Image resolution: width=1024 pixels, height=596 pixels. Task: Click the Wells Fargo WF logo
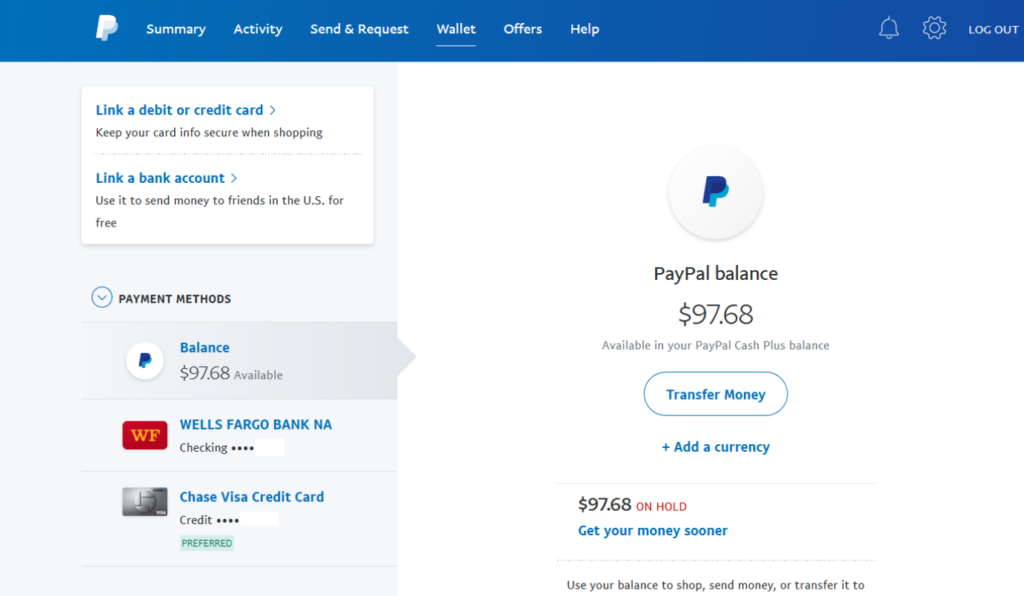[x=144, y=435]
